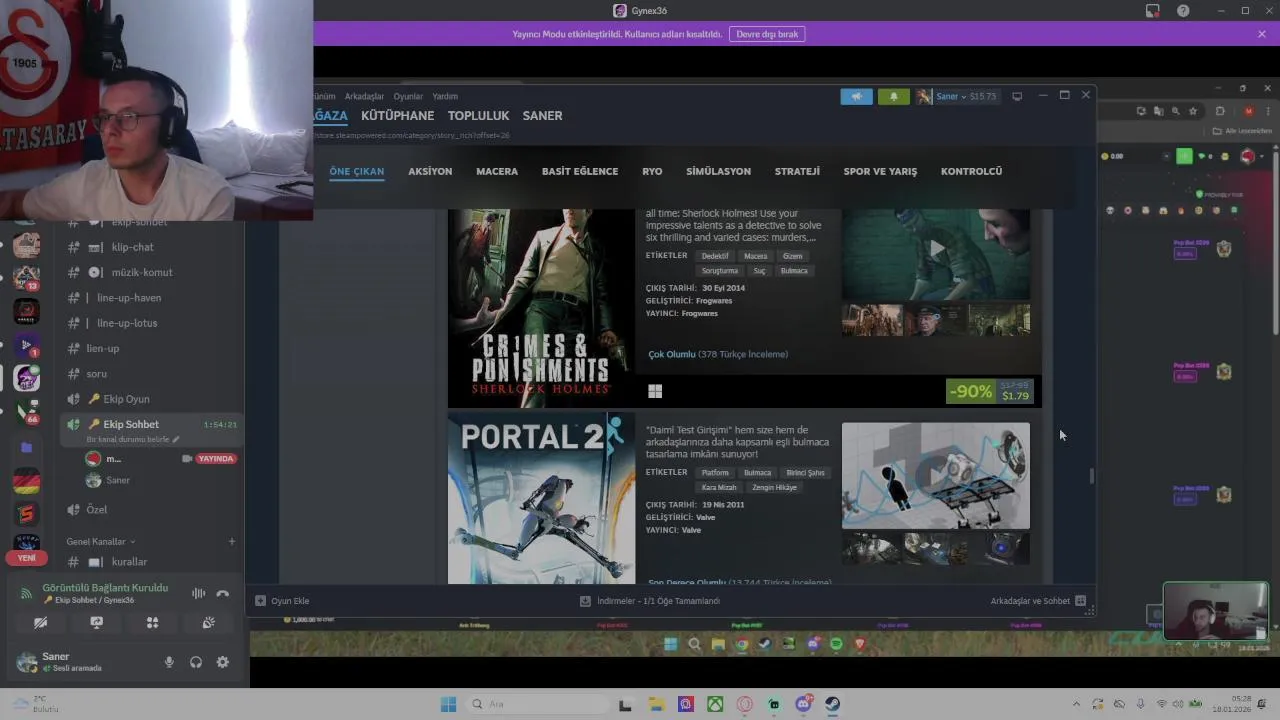Image resolution: width=1280 pixels, height=720 pixels.
Task: Click the Zengin Hikâye tag
Action: [x=775, y=488]
